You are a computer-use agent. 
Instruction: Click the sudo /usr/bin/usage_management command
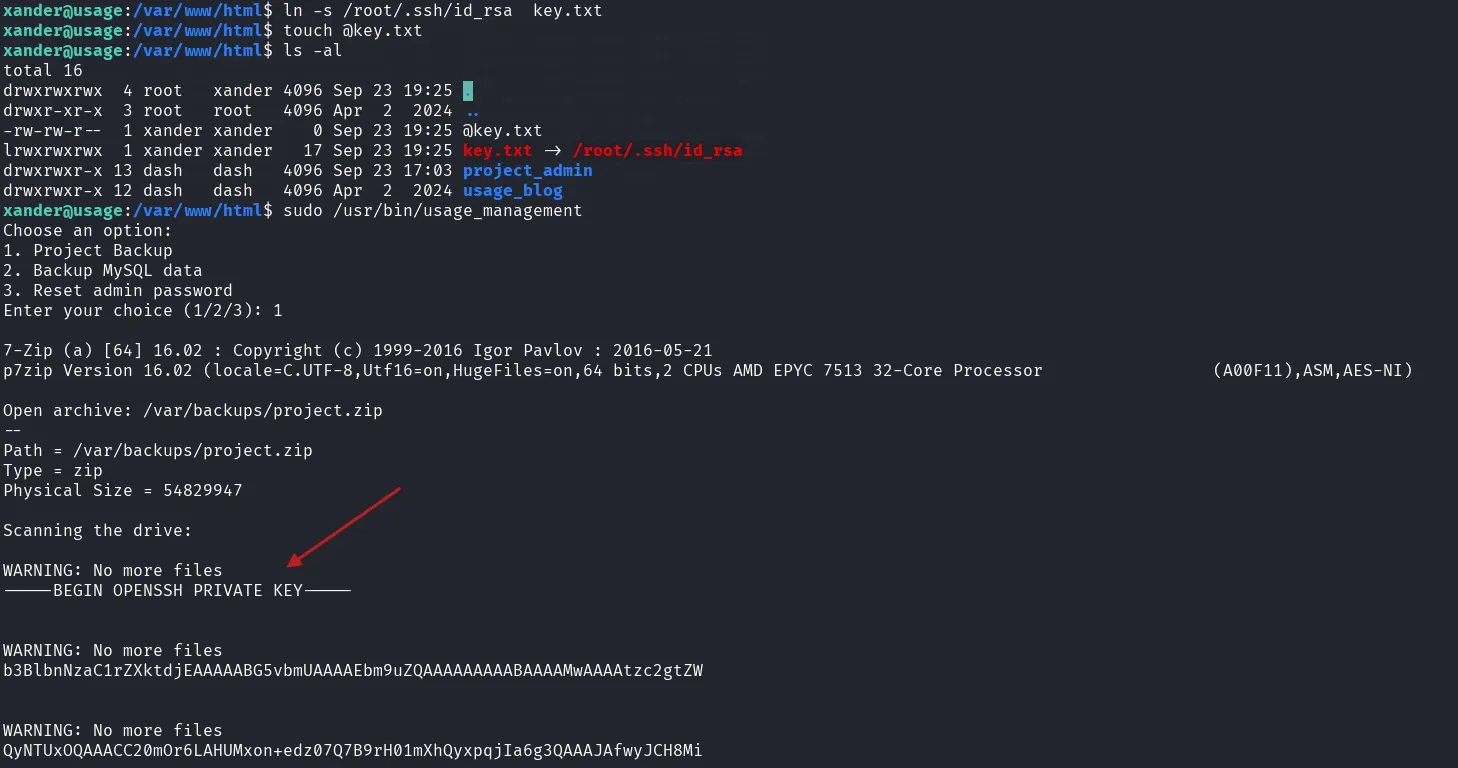point(432,211)
